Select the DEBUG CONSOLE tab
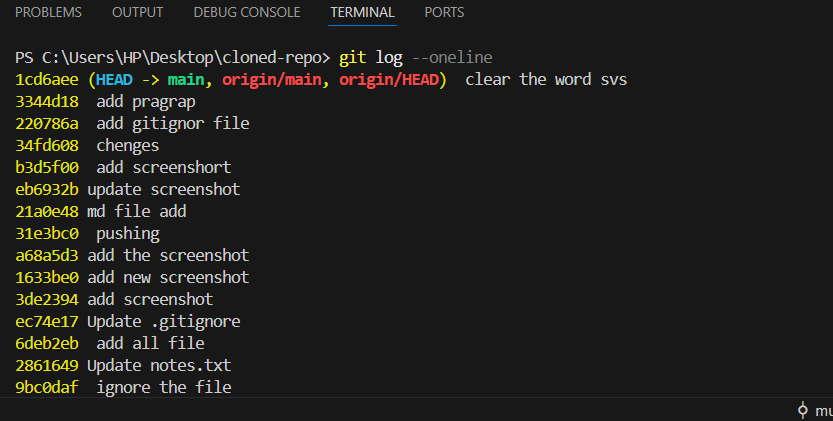Image resolution: width=833 pixels, height=421 pixels. pyautogui.click(x=247, y=13)
